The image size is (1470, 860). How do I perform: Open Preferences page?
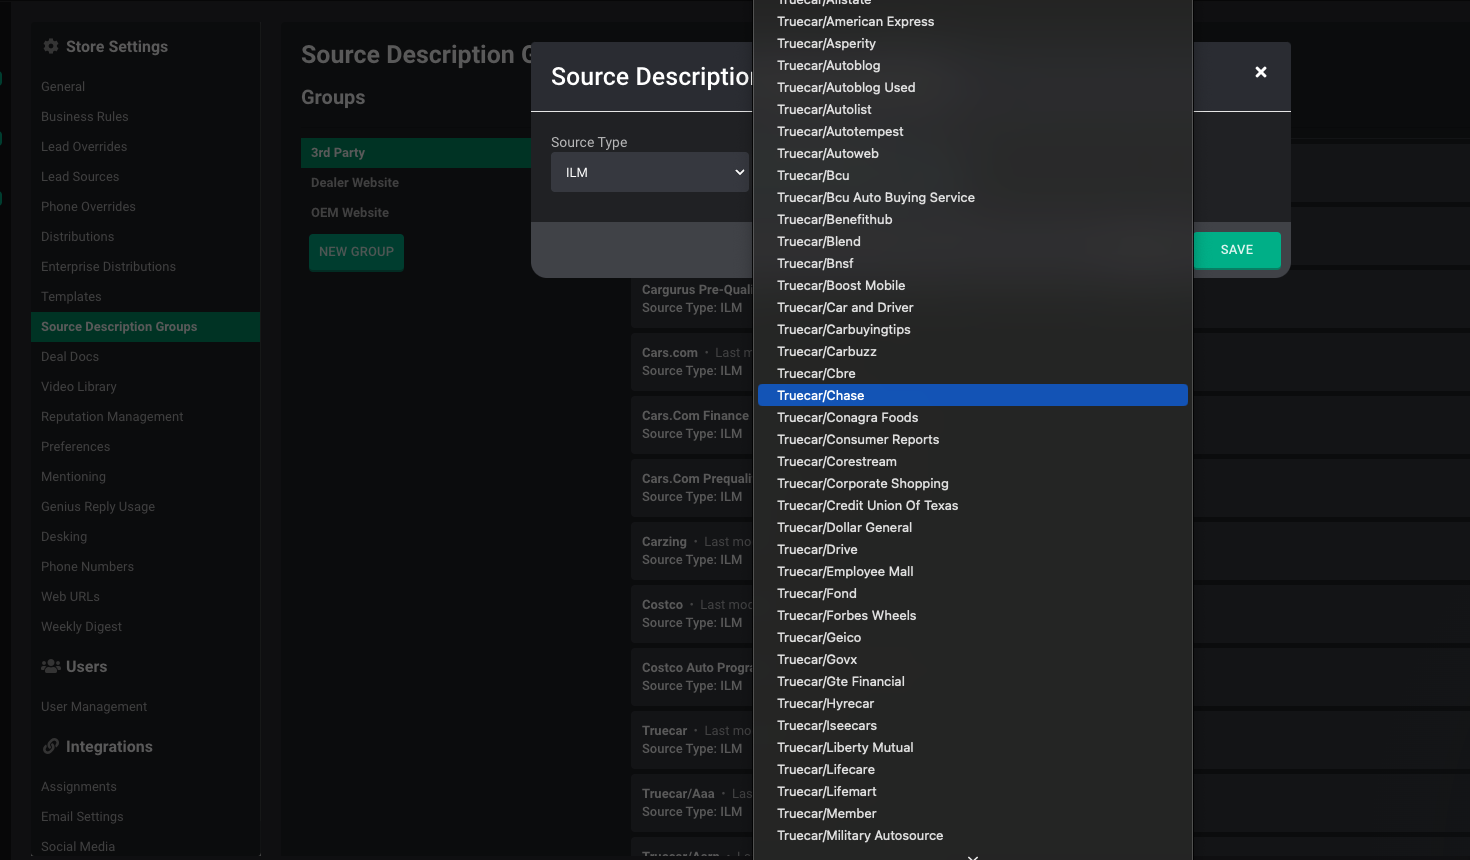(75, 447)
